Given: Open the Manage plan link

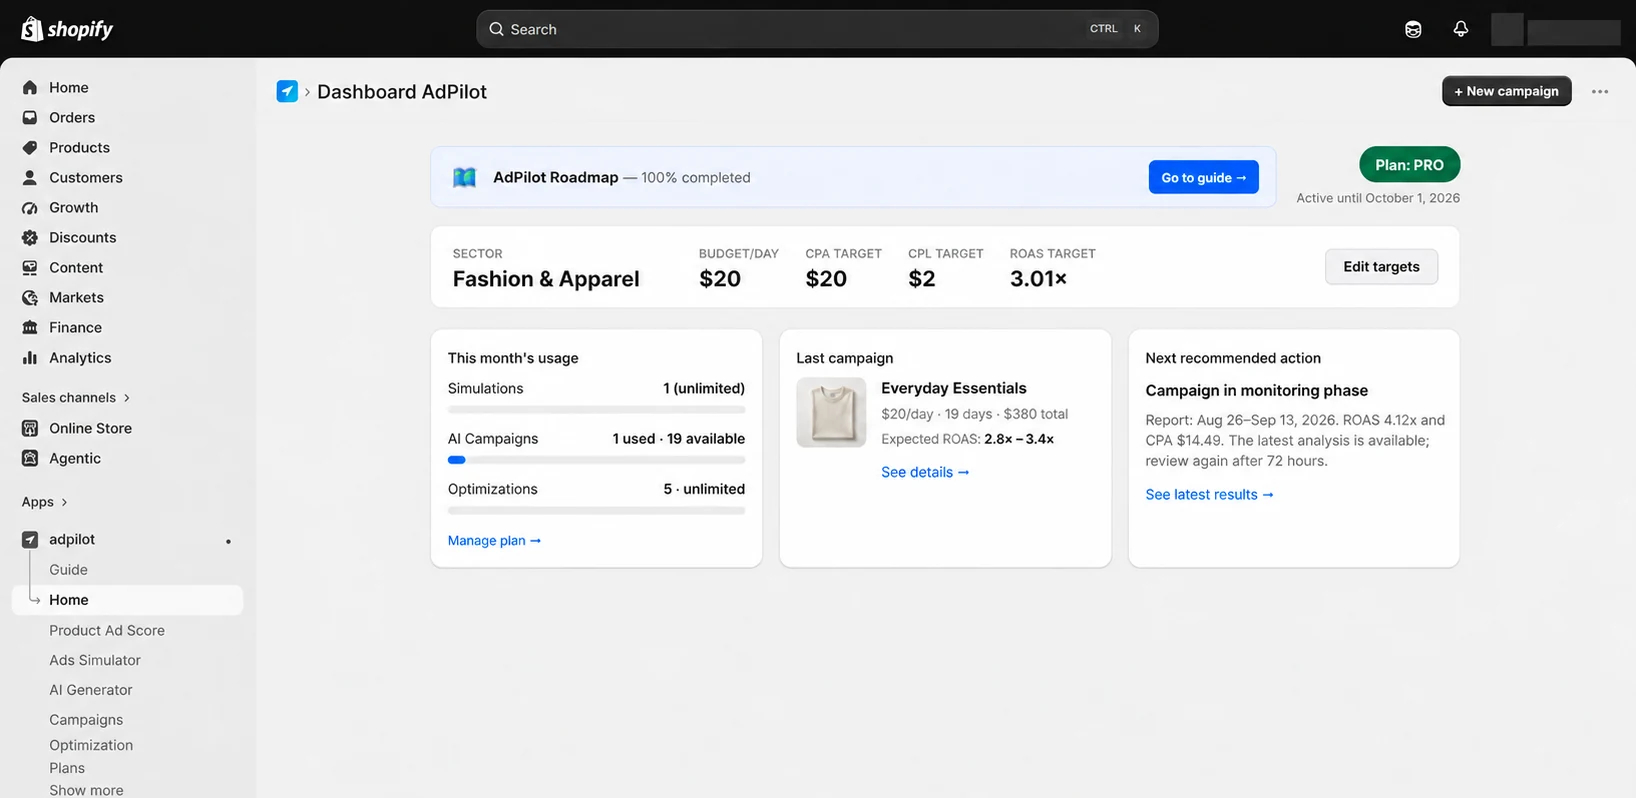Looking at the screenshot, I should [494, 541].
